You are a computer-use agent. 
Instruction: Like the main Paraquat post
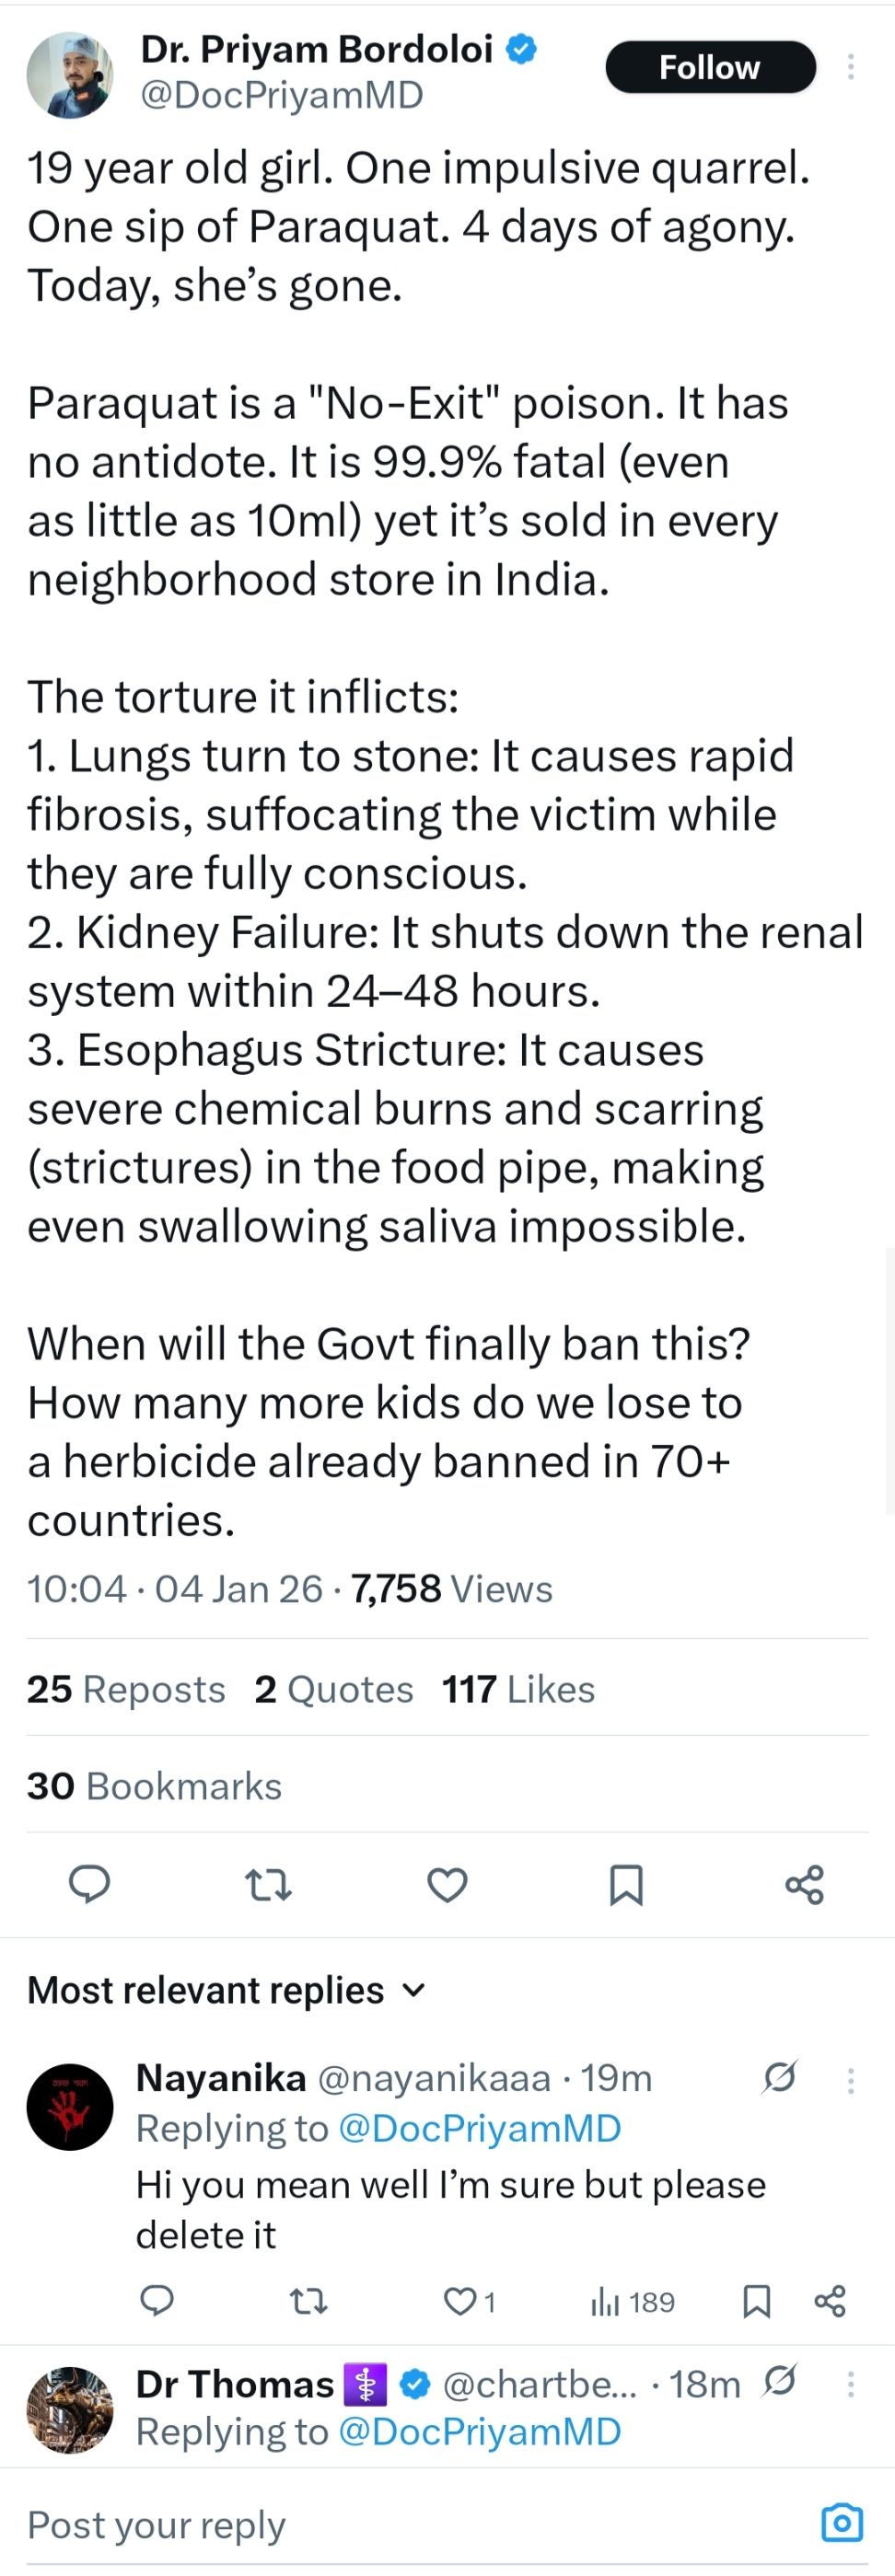[447, 1885]
